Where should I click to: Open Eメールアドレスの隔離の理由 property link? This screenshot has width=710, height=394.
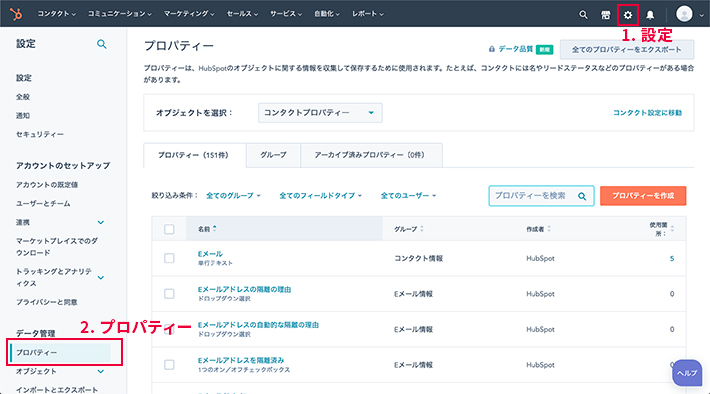tap(245, 289)
